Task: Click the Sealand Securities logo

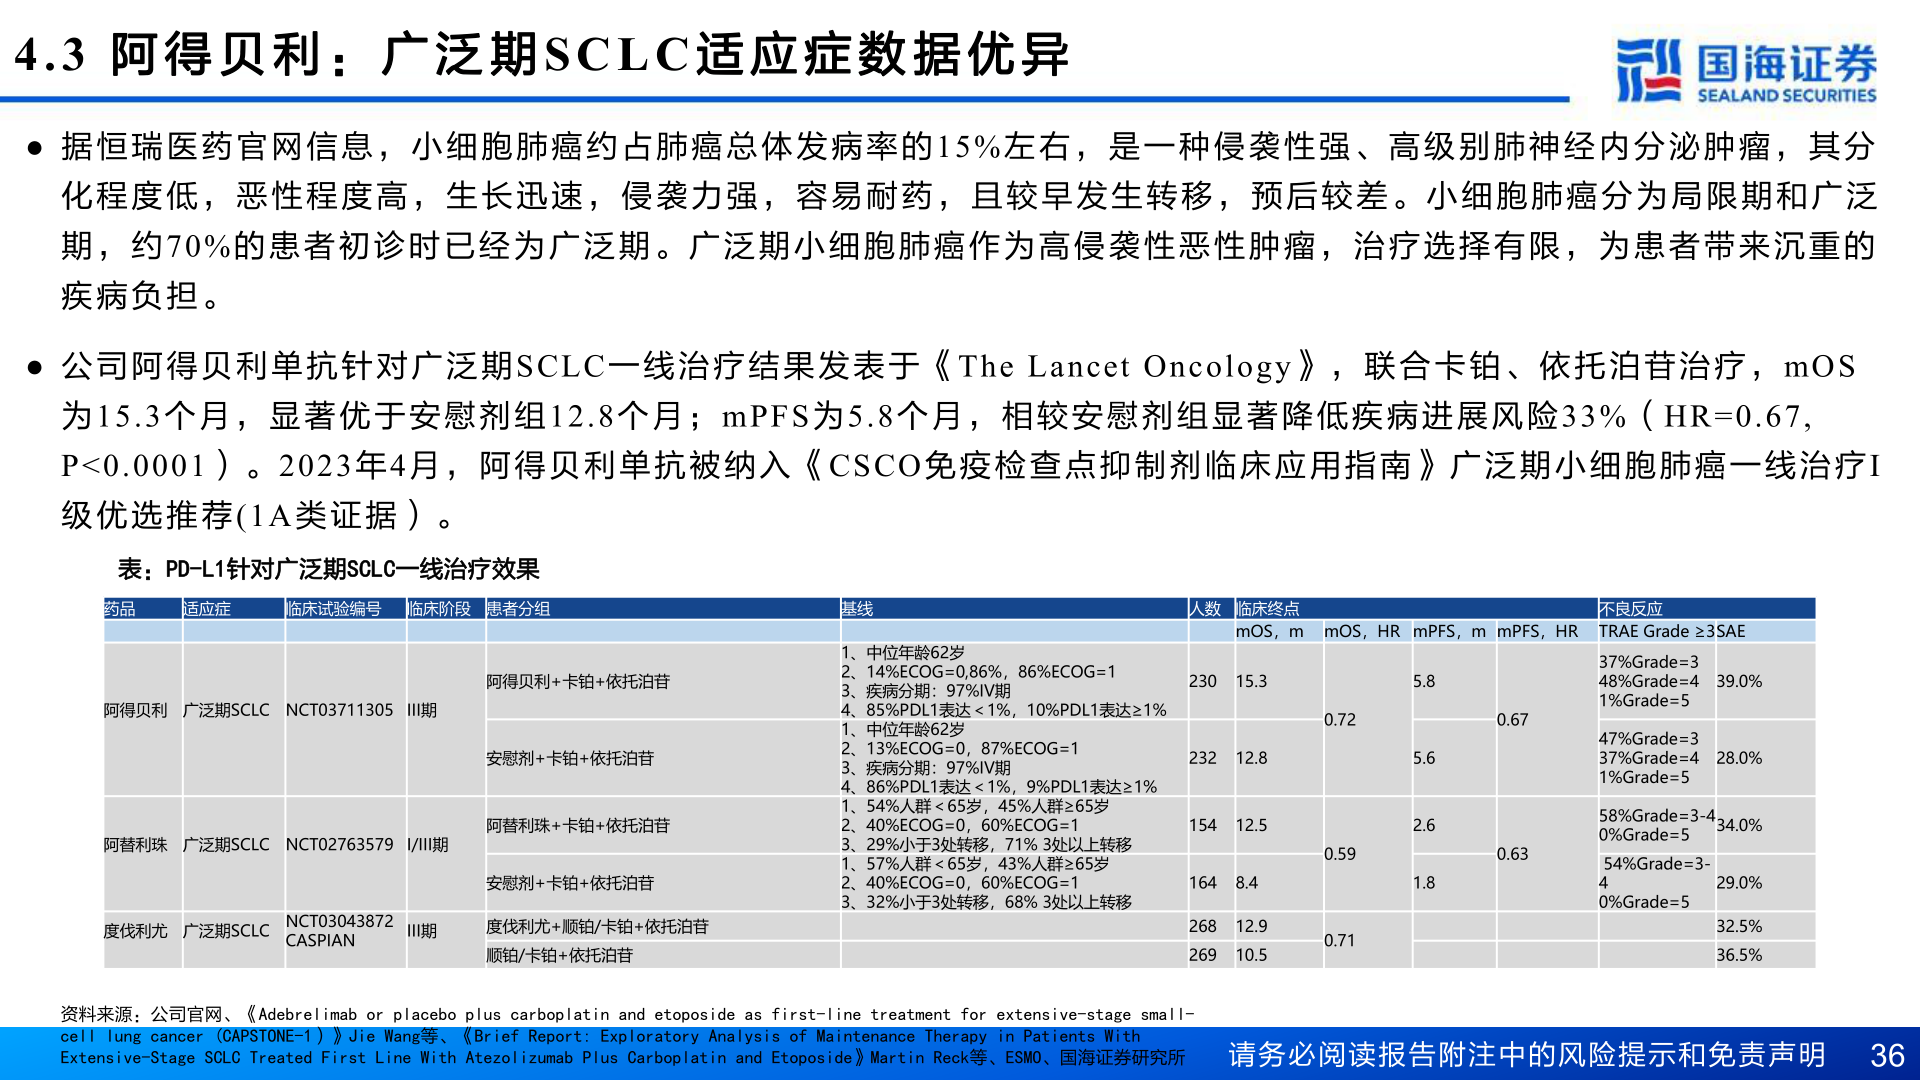Action: pyautogui.click(x=1746, y=70)
